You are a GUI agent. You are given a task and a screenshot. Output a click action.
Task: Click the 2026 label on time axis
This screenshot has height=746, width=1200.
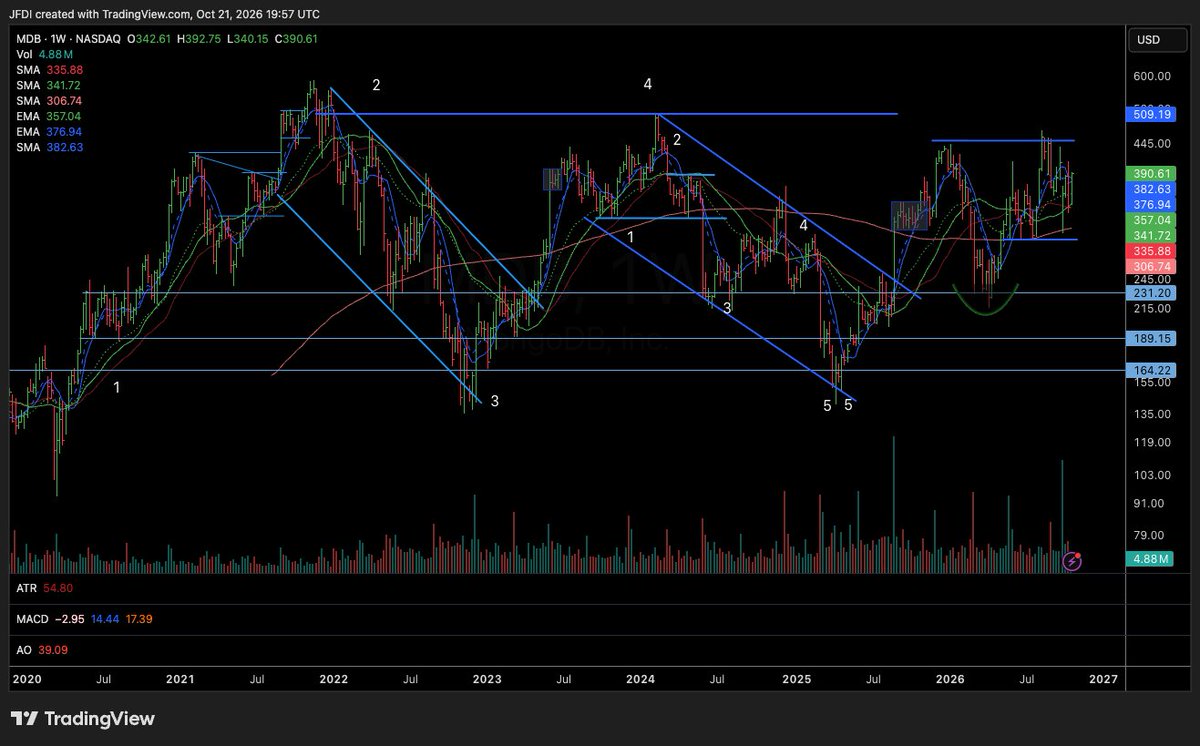coord(949,680)
